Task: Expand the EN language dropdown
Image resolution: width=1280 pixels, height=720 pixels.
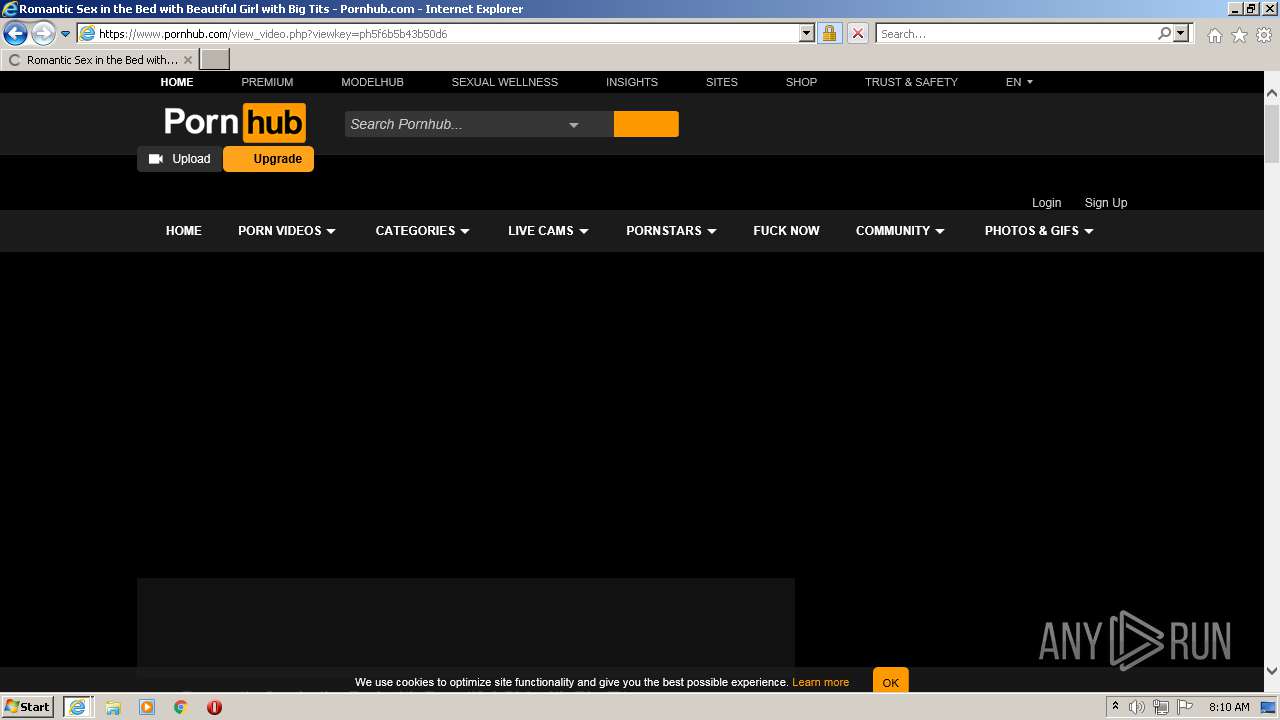Action: point(1019,82)
